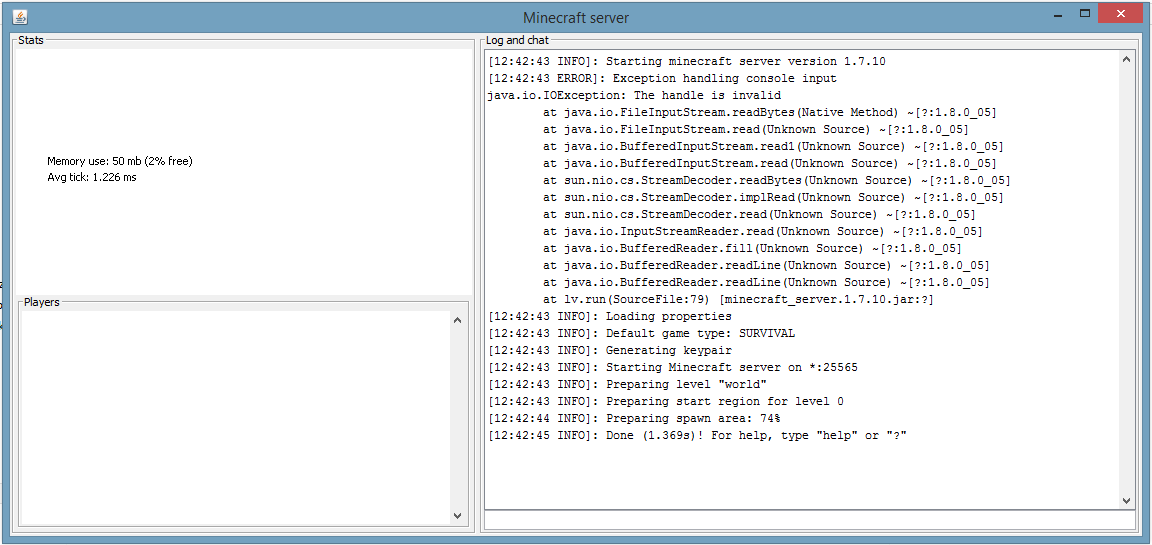Click the 'Preparing spawn area: 74%' log line

[x=634, y=419]
